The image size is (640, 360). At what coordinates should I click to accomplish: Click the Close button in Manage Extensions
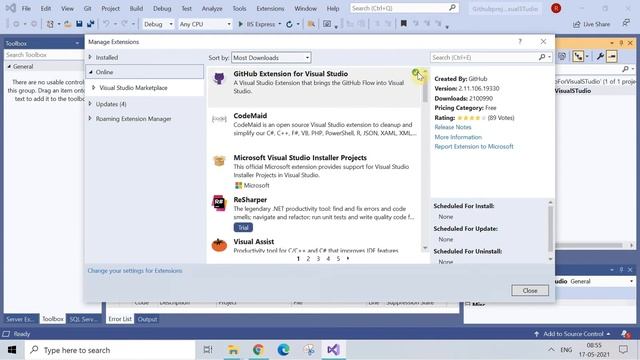[530, 291]
